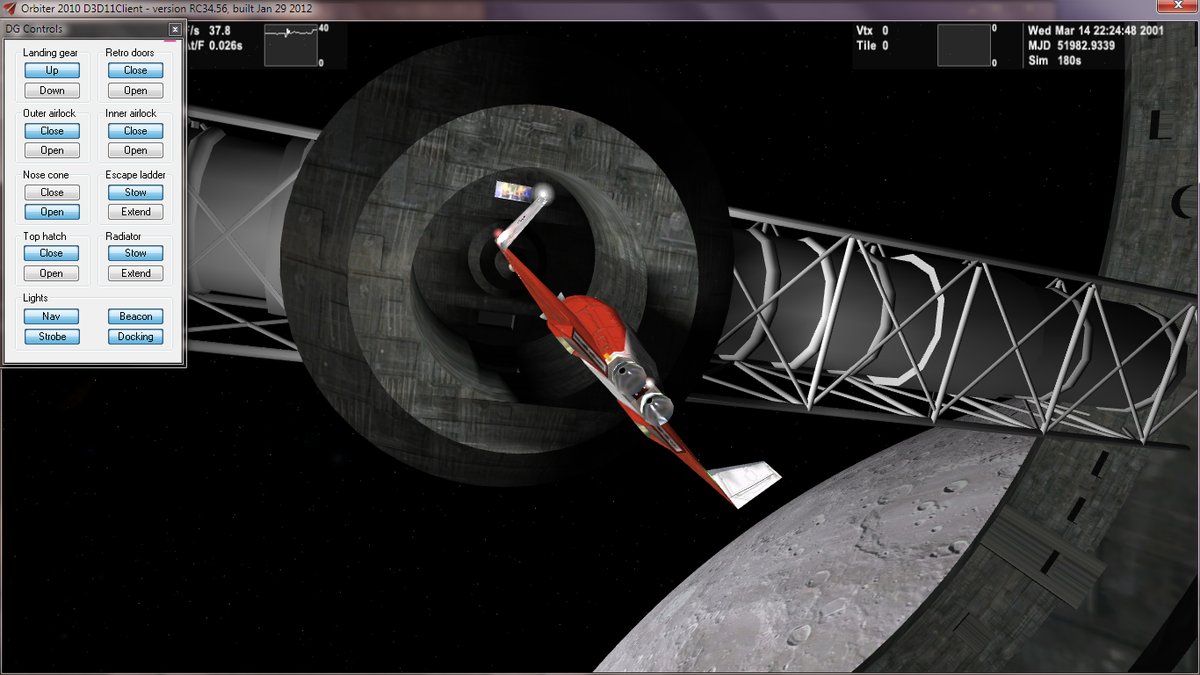Toggle Strobe lights
Viewport: 1200px width, 675px height.
pyautogui.click(x=52, y=336)
